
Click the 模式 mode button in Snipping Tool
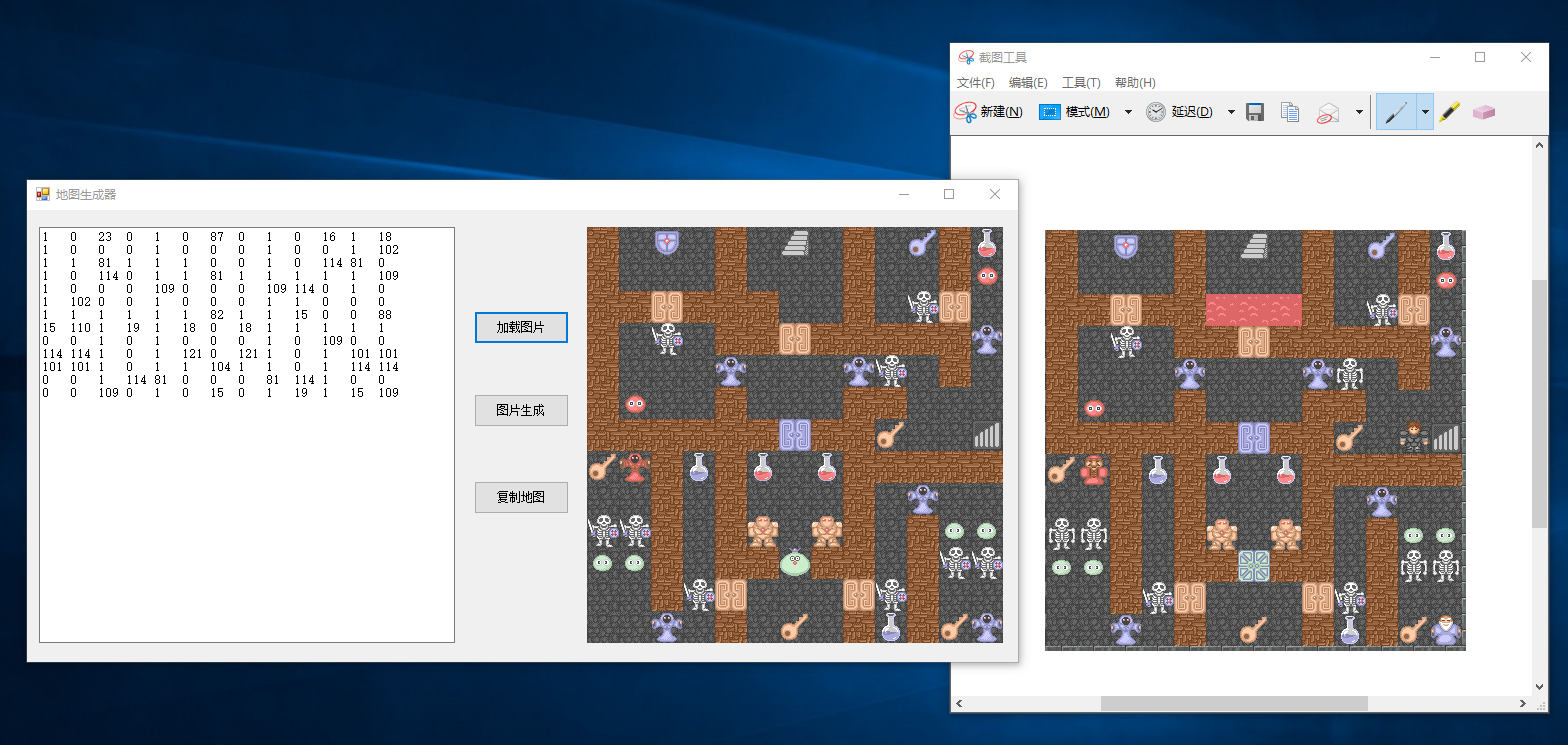point(1075,112)
